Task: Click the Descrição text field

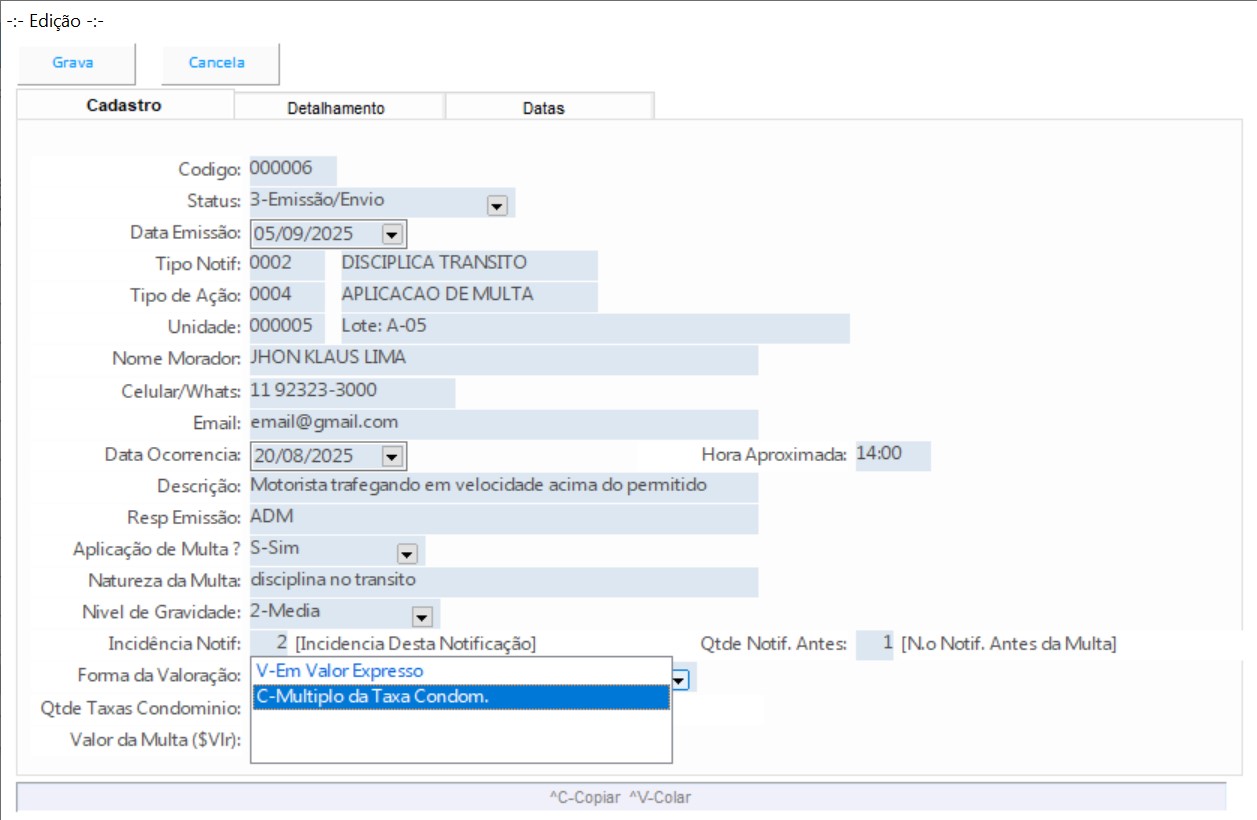Action: [502, 486]
